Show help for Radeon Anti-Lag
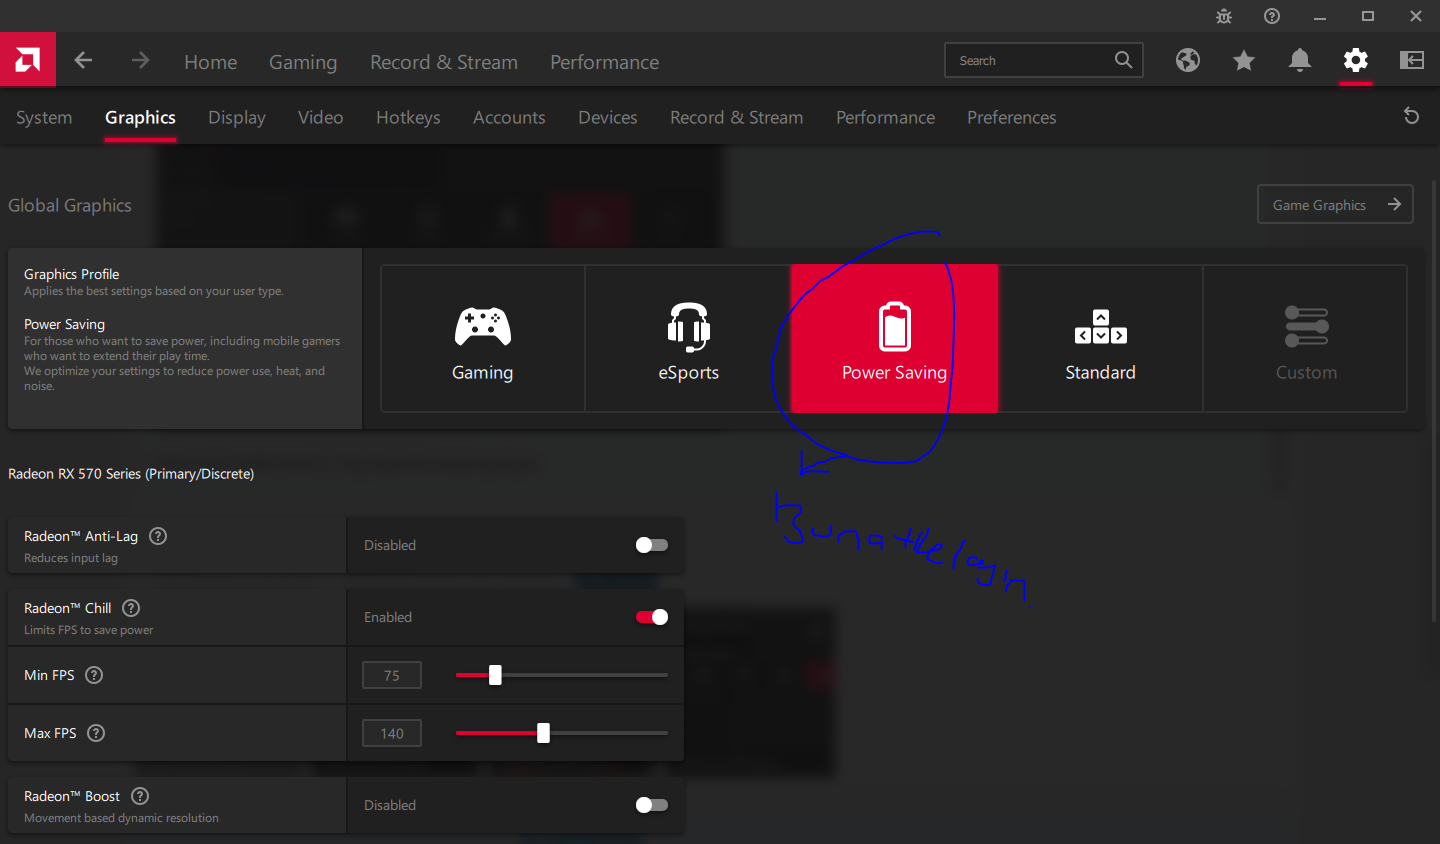This screenshot has width=1440, height=844. coord(158,536)
